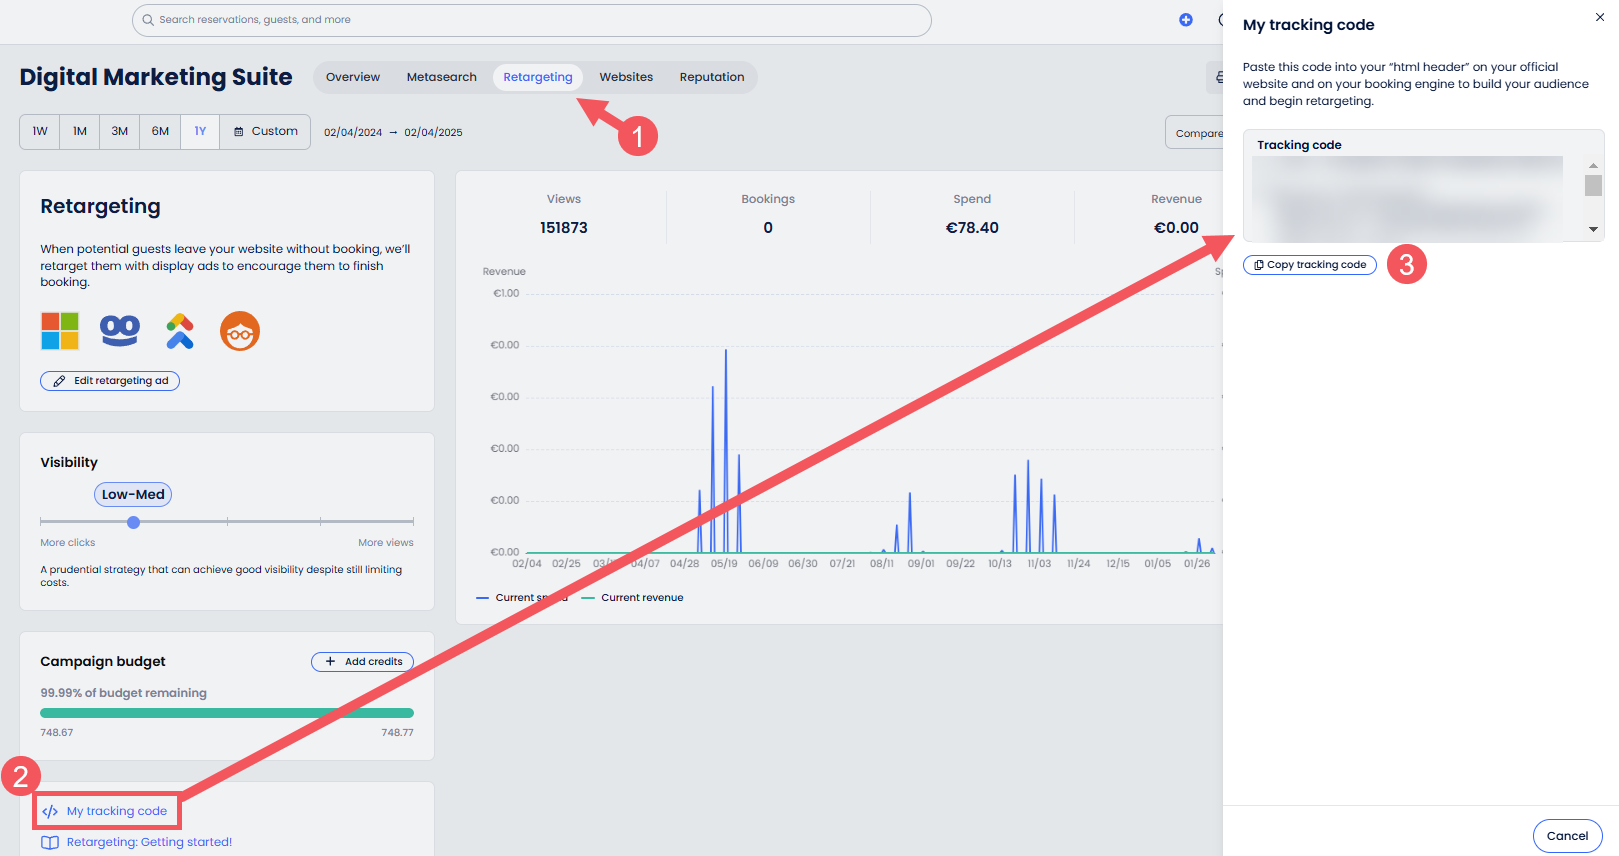Click the Microsoft logo ad network icon
This screenshot has width=1619, height=856.
(x=60, y=331)
